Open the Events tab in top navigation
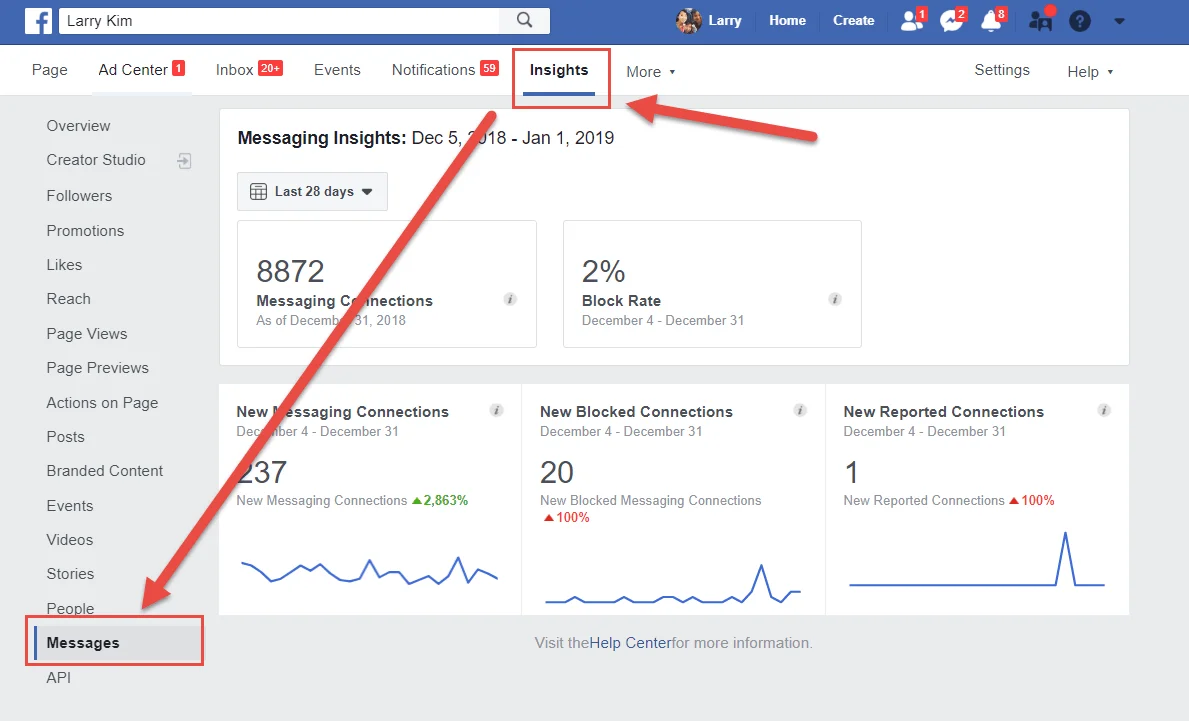1189x721 pixels. [x=337, y=70]
